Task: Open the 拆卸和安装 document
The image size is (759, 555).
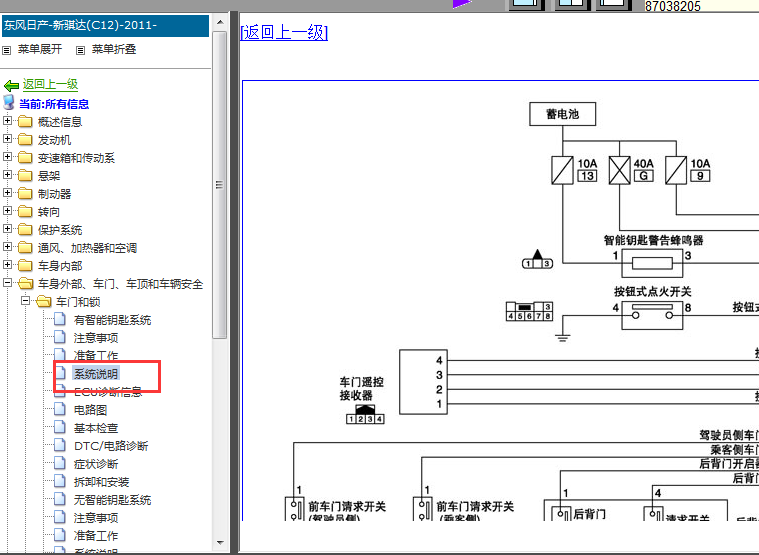Action: click(x=101, y=482)
